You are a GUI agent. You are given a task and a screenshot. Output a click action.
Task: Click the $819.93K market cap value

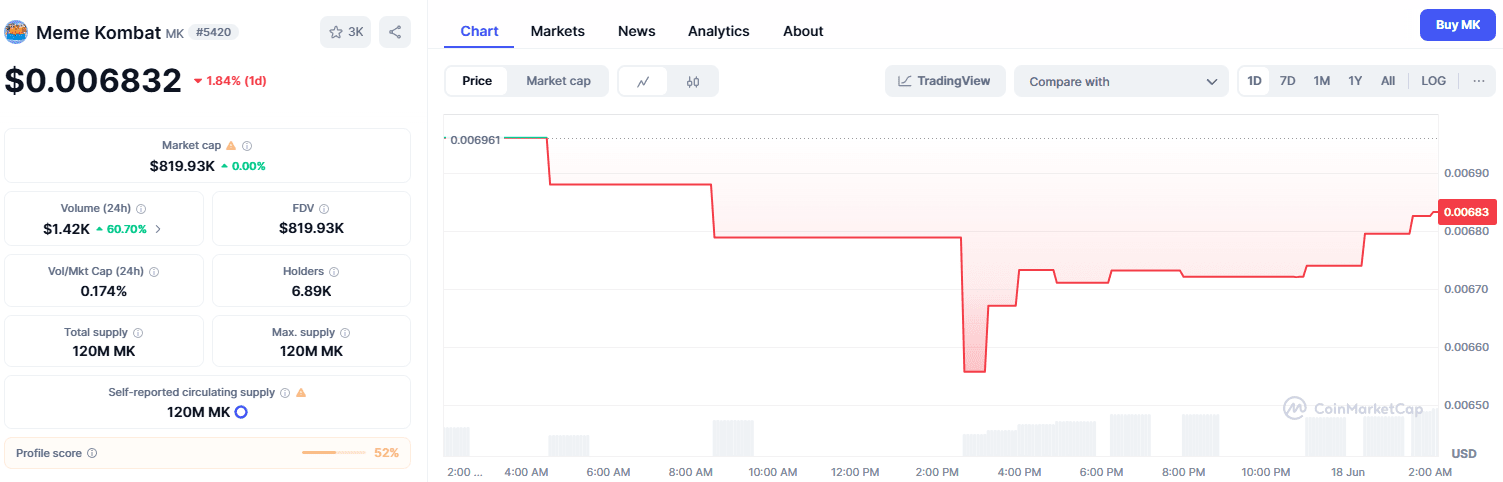(x=182, y=165)
